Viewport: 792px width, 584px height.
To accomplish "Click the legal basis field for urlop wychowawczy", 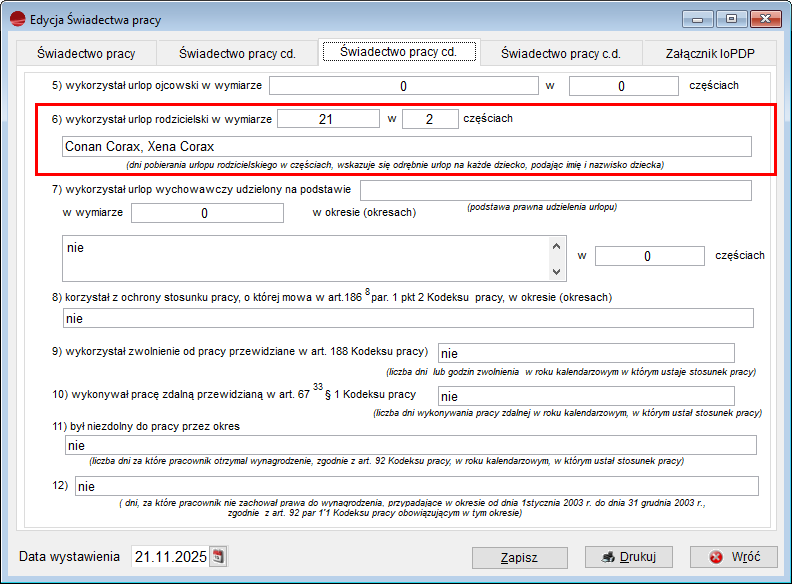I will pos(555,190).
